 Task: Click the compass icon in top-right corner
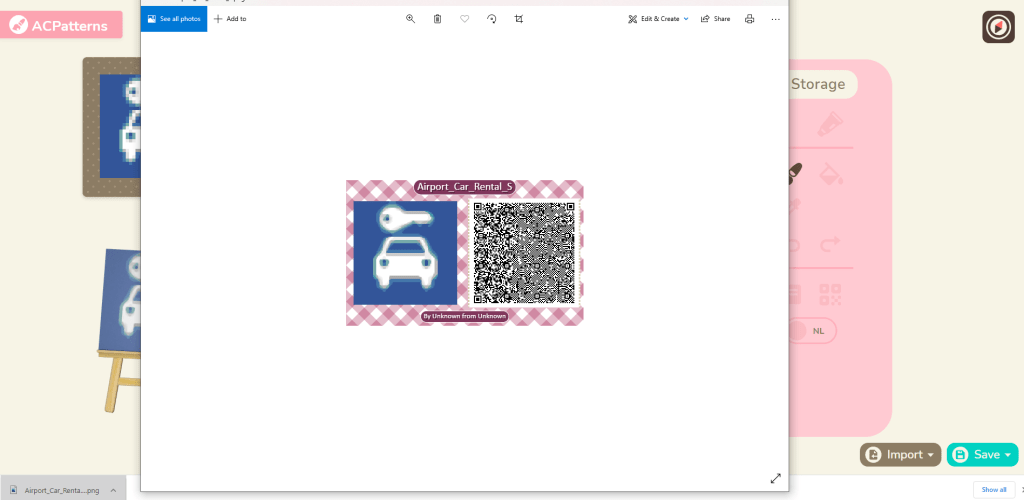(x=998, y=27)
